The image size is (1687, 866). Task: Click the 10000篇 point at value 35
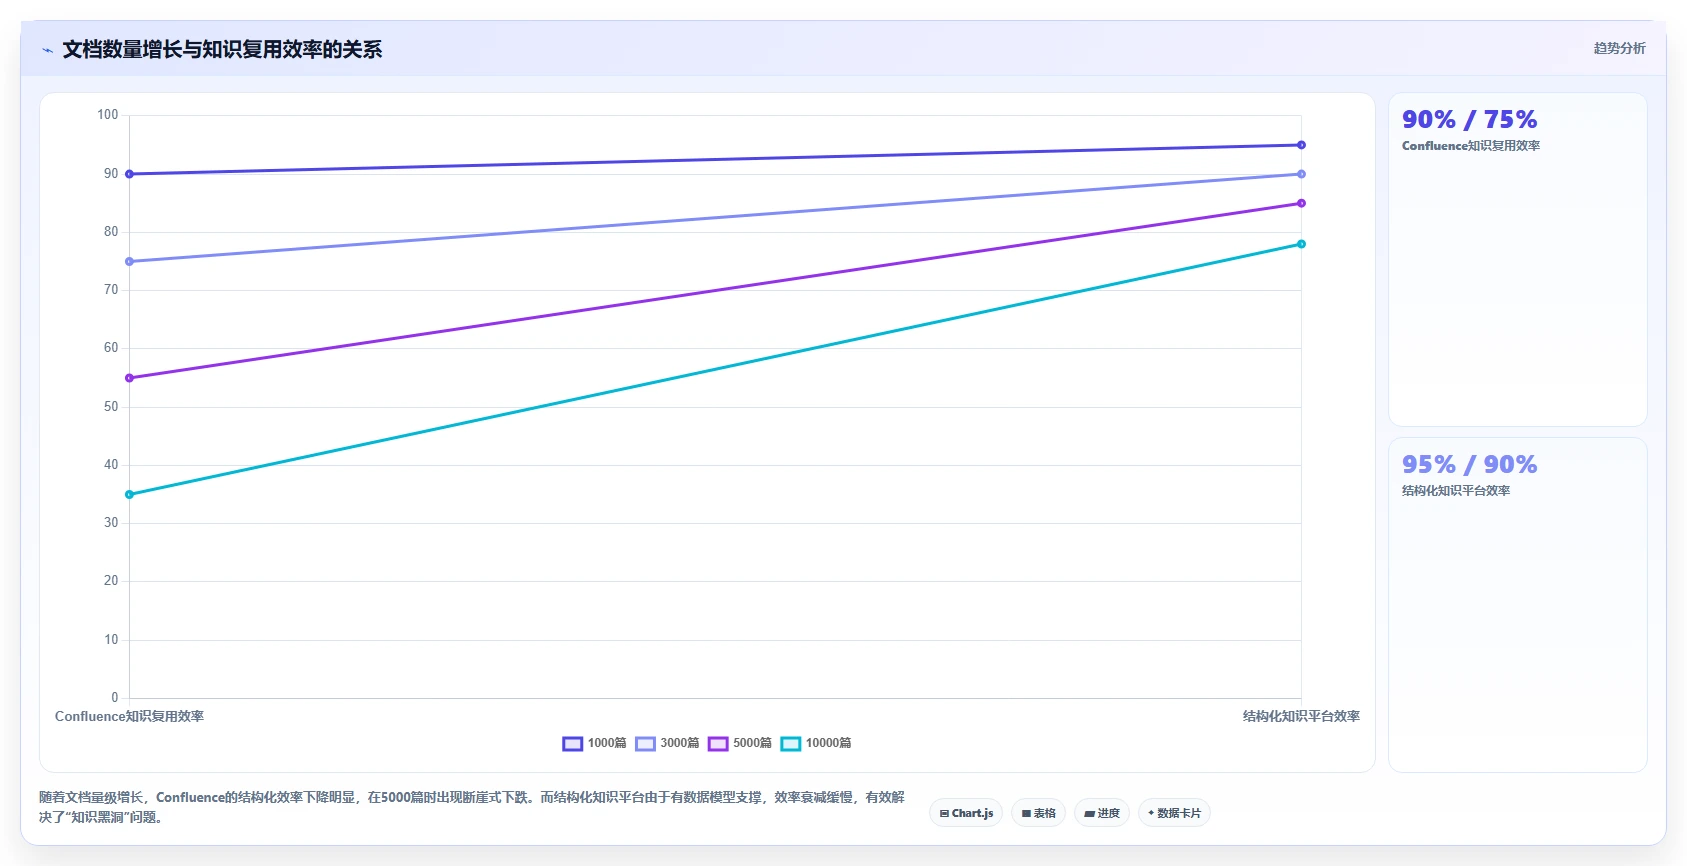pos(129,494)
